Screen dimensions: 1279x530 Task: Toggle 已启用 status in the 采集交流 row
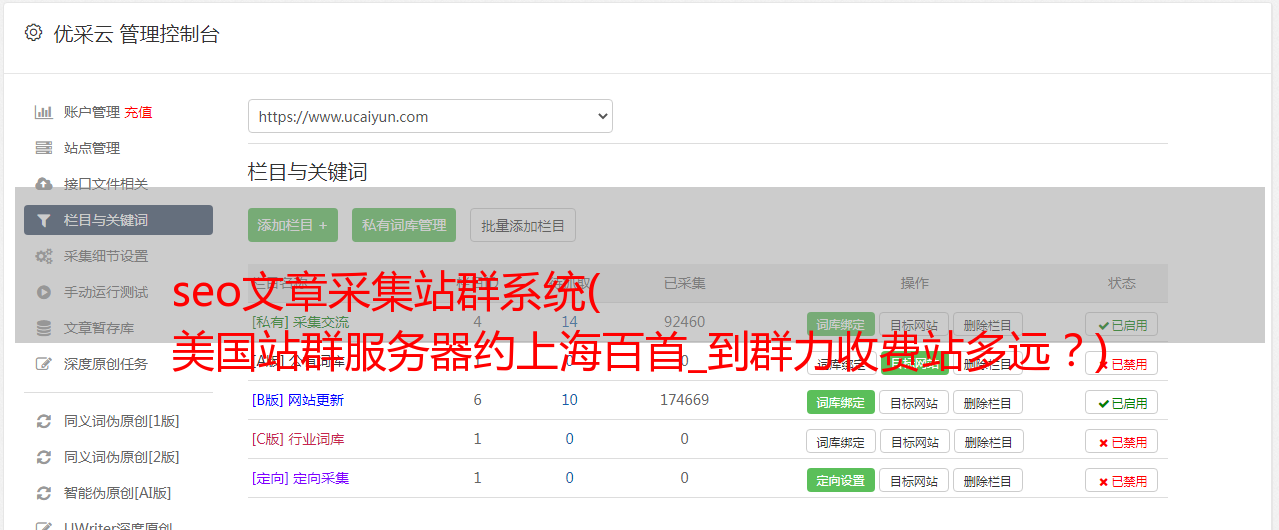click(x=1122, y=324)
